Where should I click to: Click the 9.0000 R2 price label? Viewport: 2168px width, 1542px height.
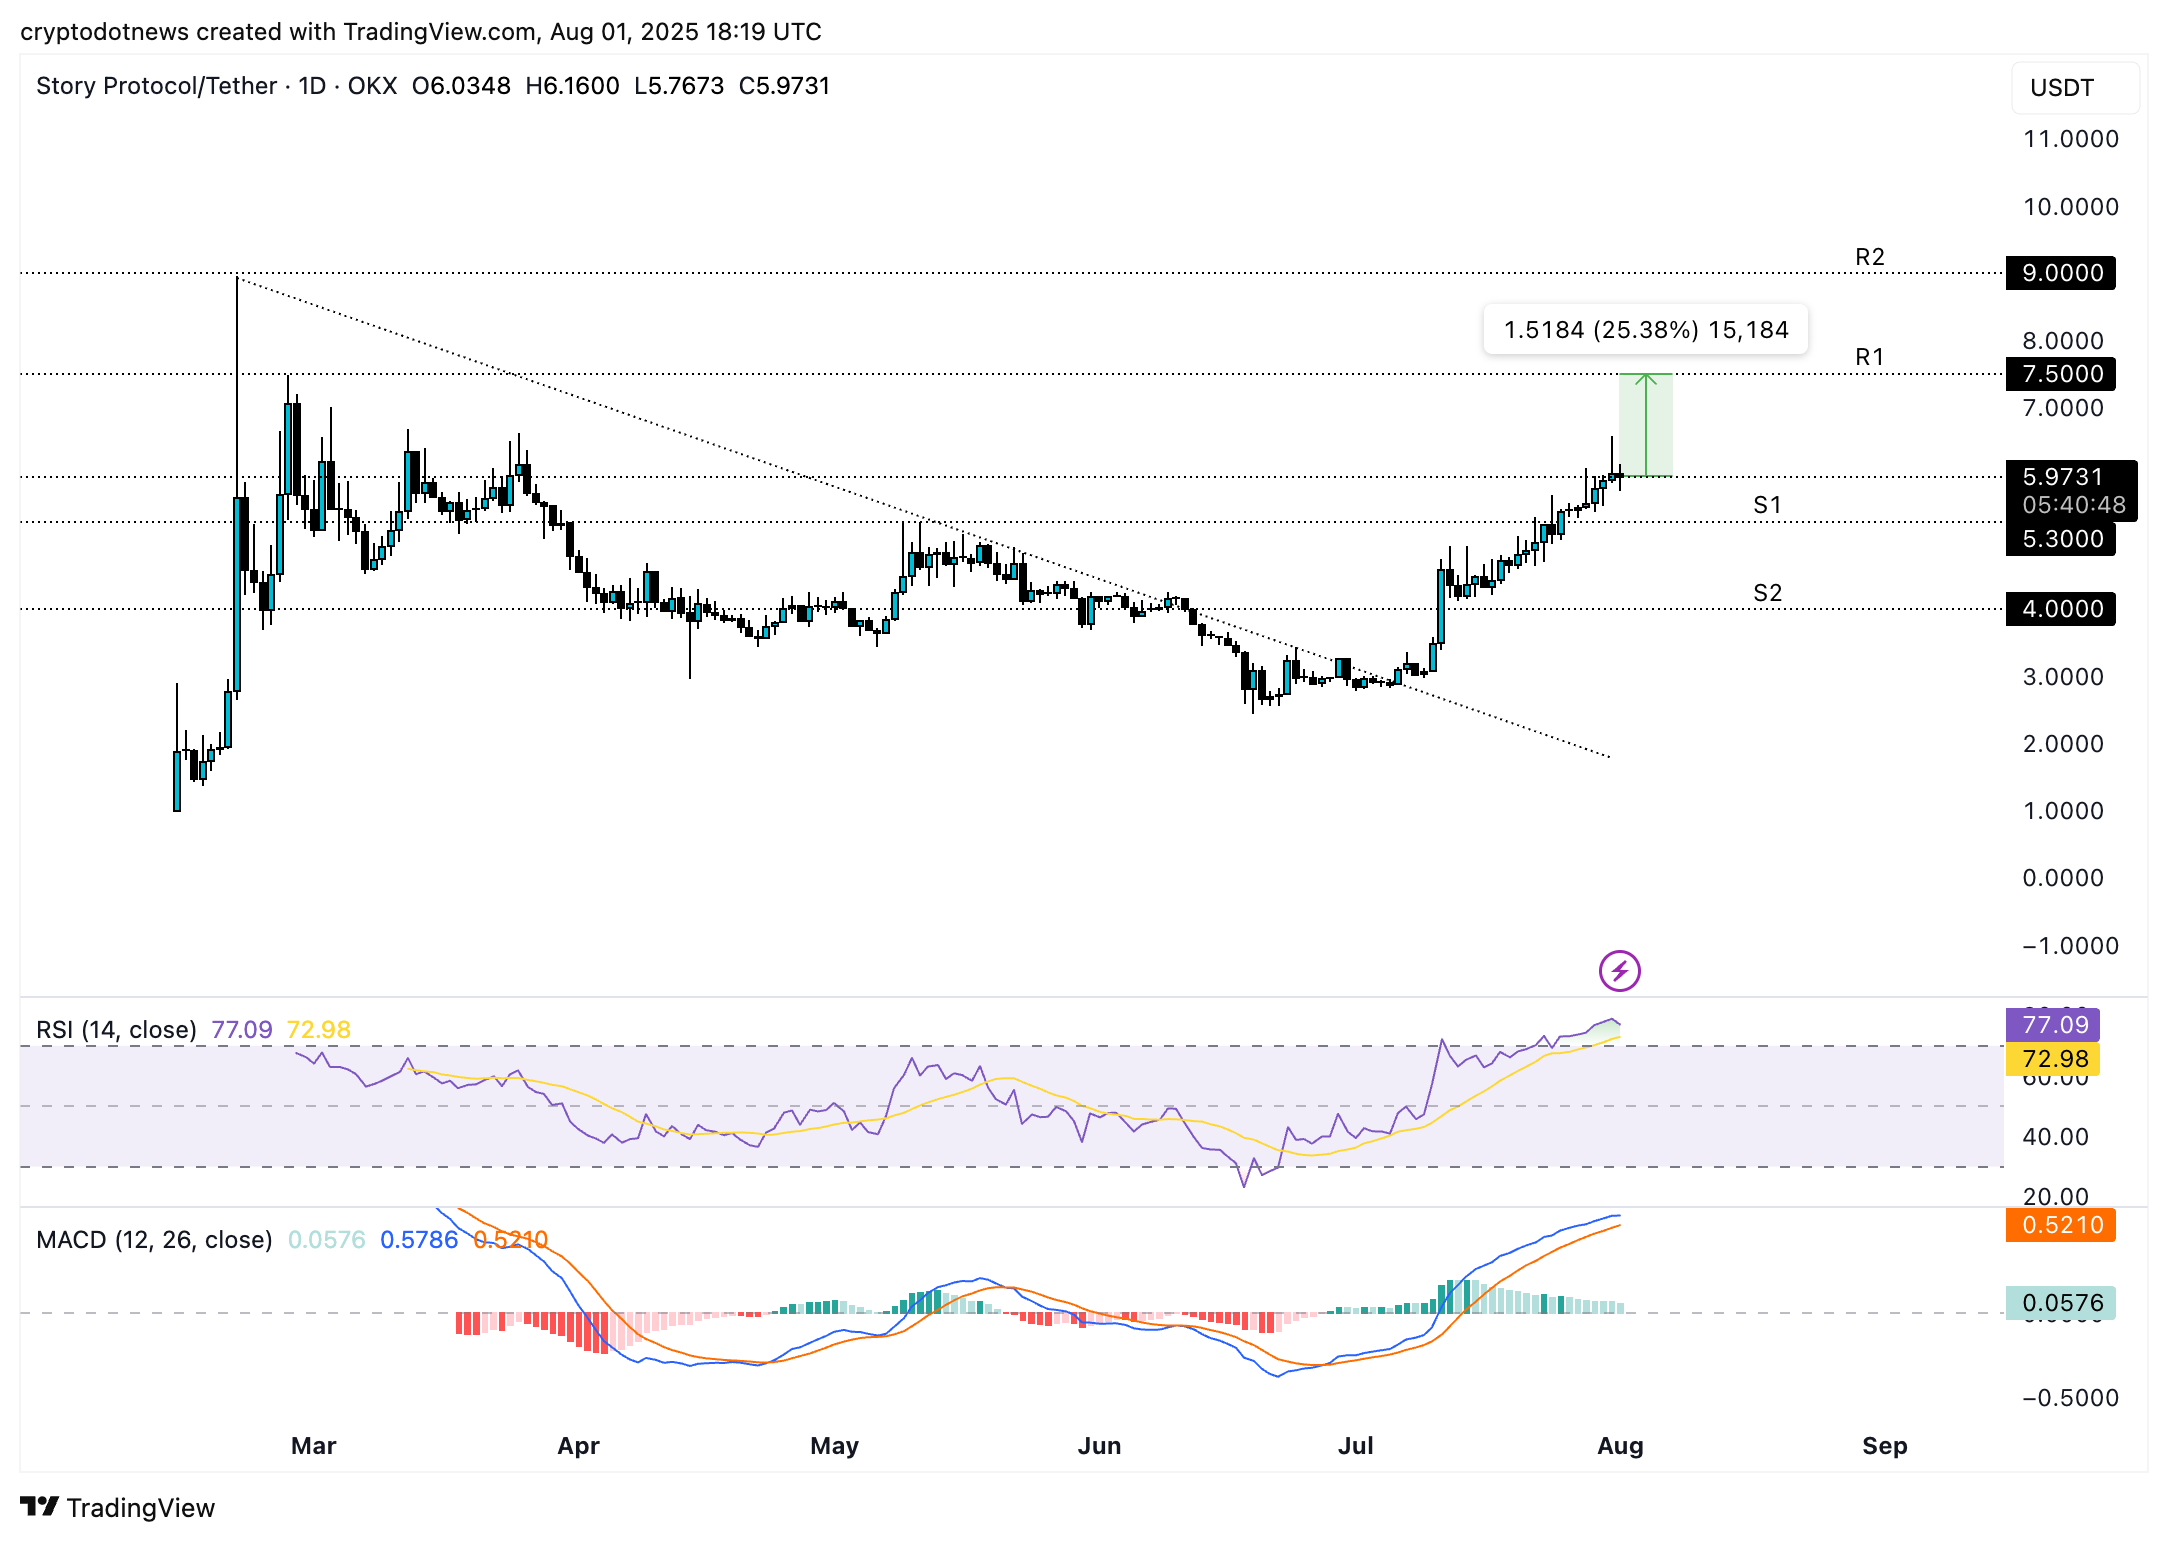coord(2060,273)
